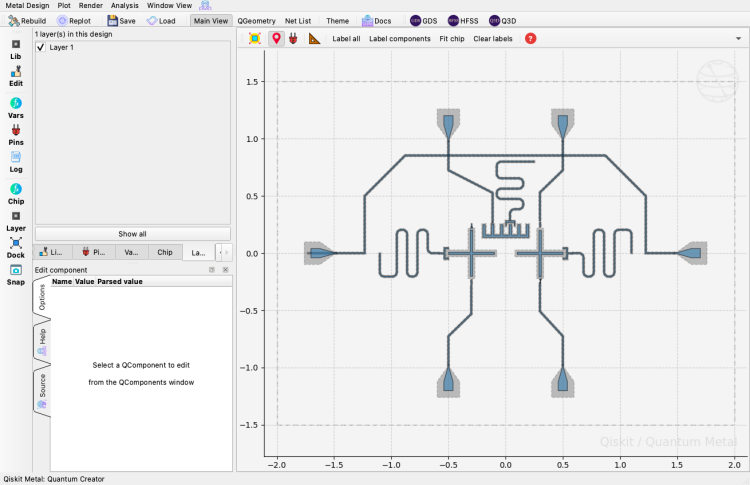Open the Chip sidebar panel
The width and height of the screenshot is (750, 485).
pos(16,194)
